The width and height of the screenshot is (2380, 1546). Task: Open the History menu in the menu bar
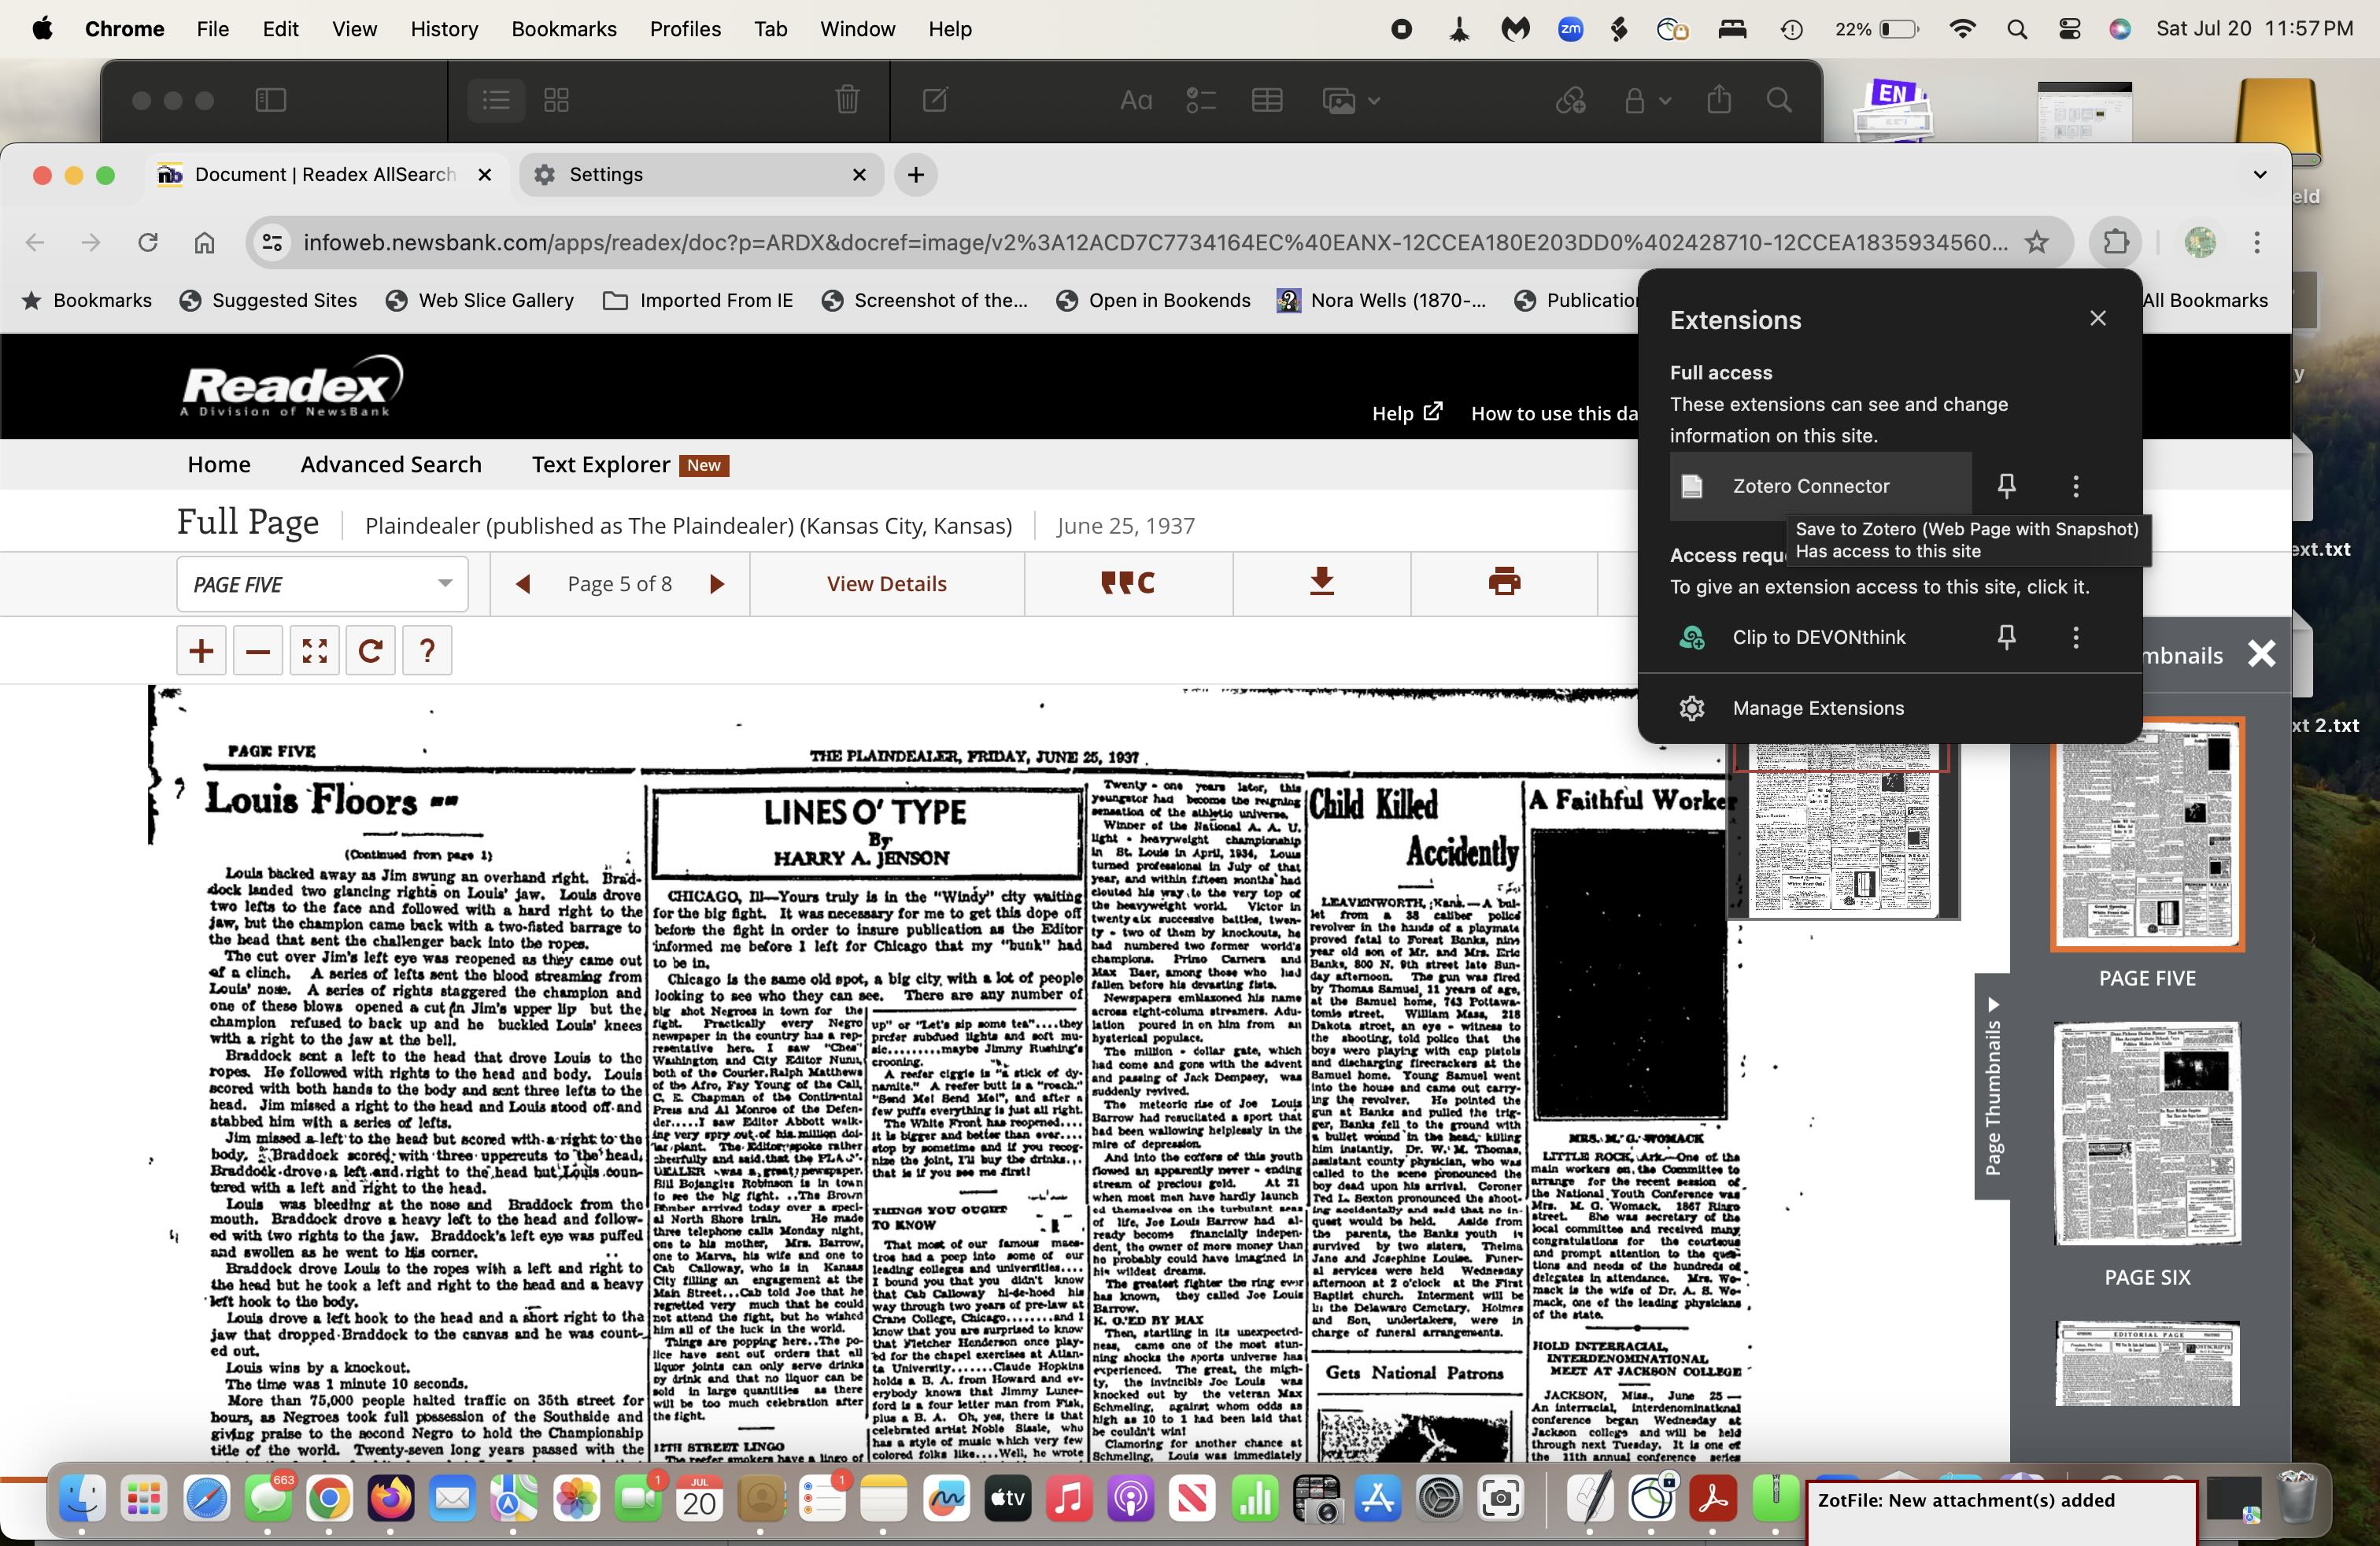coord(444,29)
